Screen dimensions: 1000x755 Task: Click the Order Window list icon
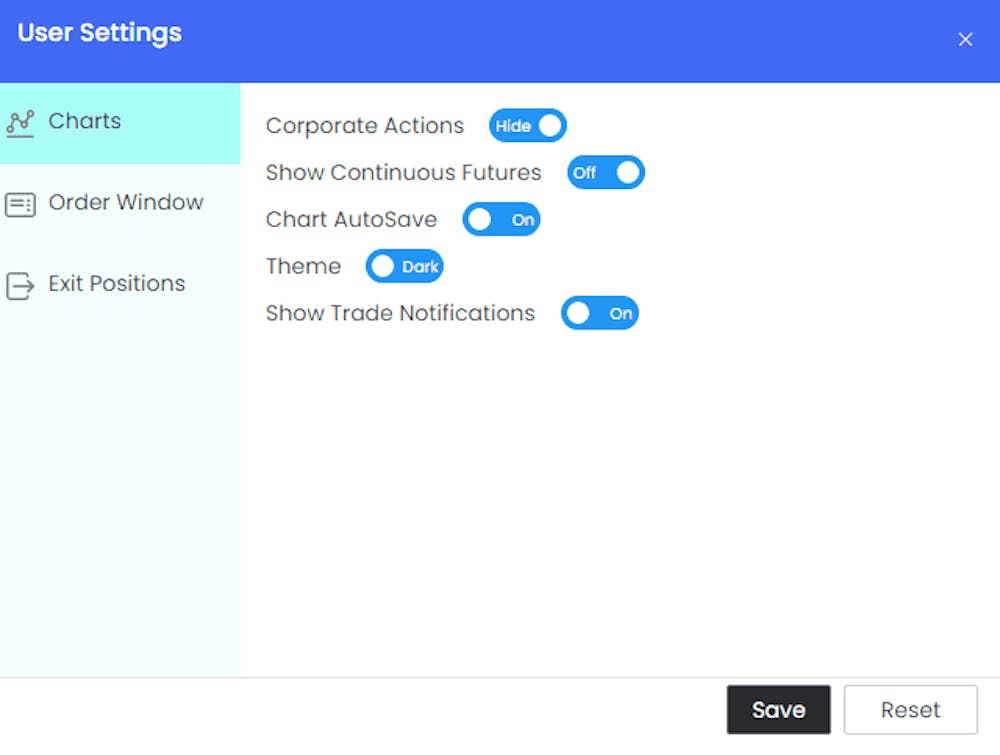click(x=20, y=204)
